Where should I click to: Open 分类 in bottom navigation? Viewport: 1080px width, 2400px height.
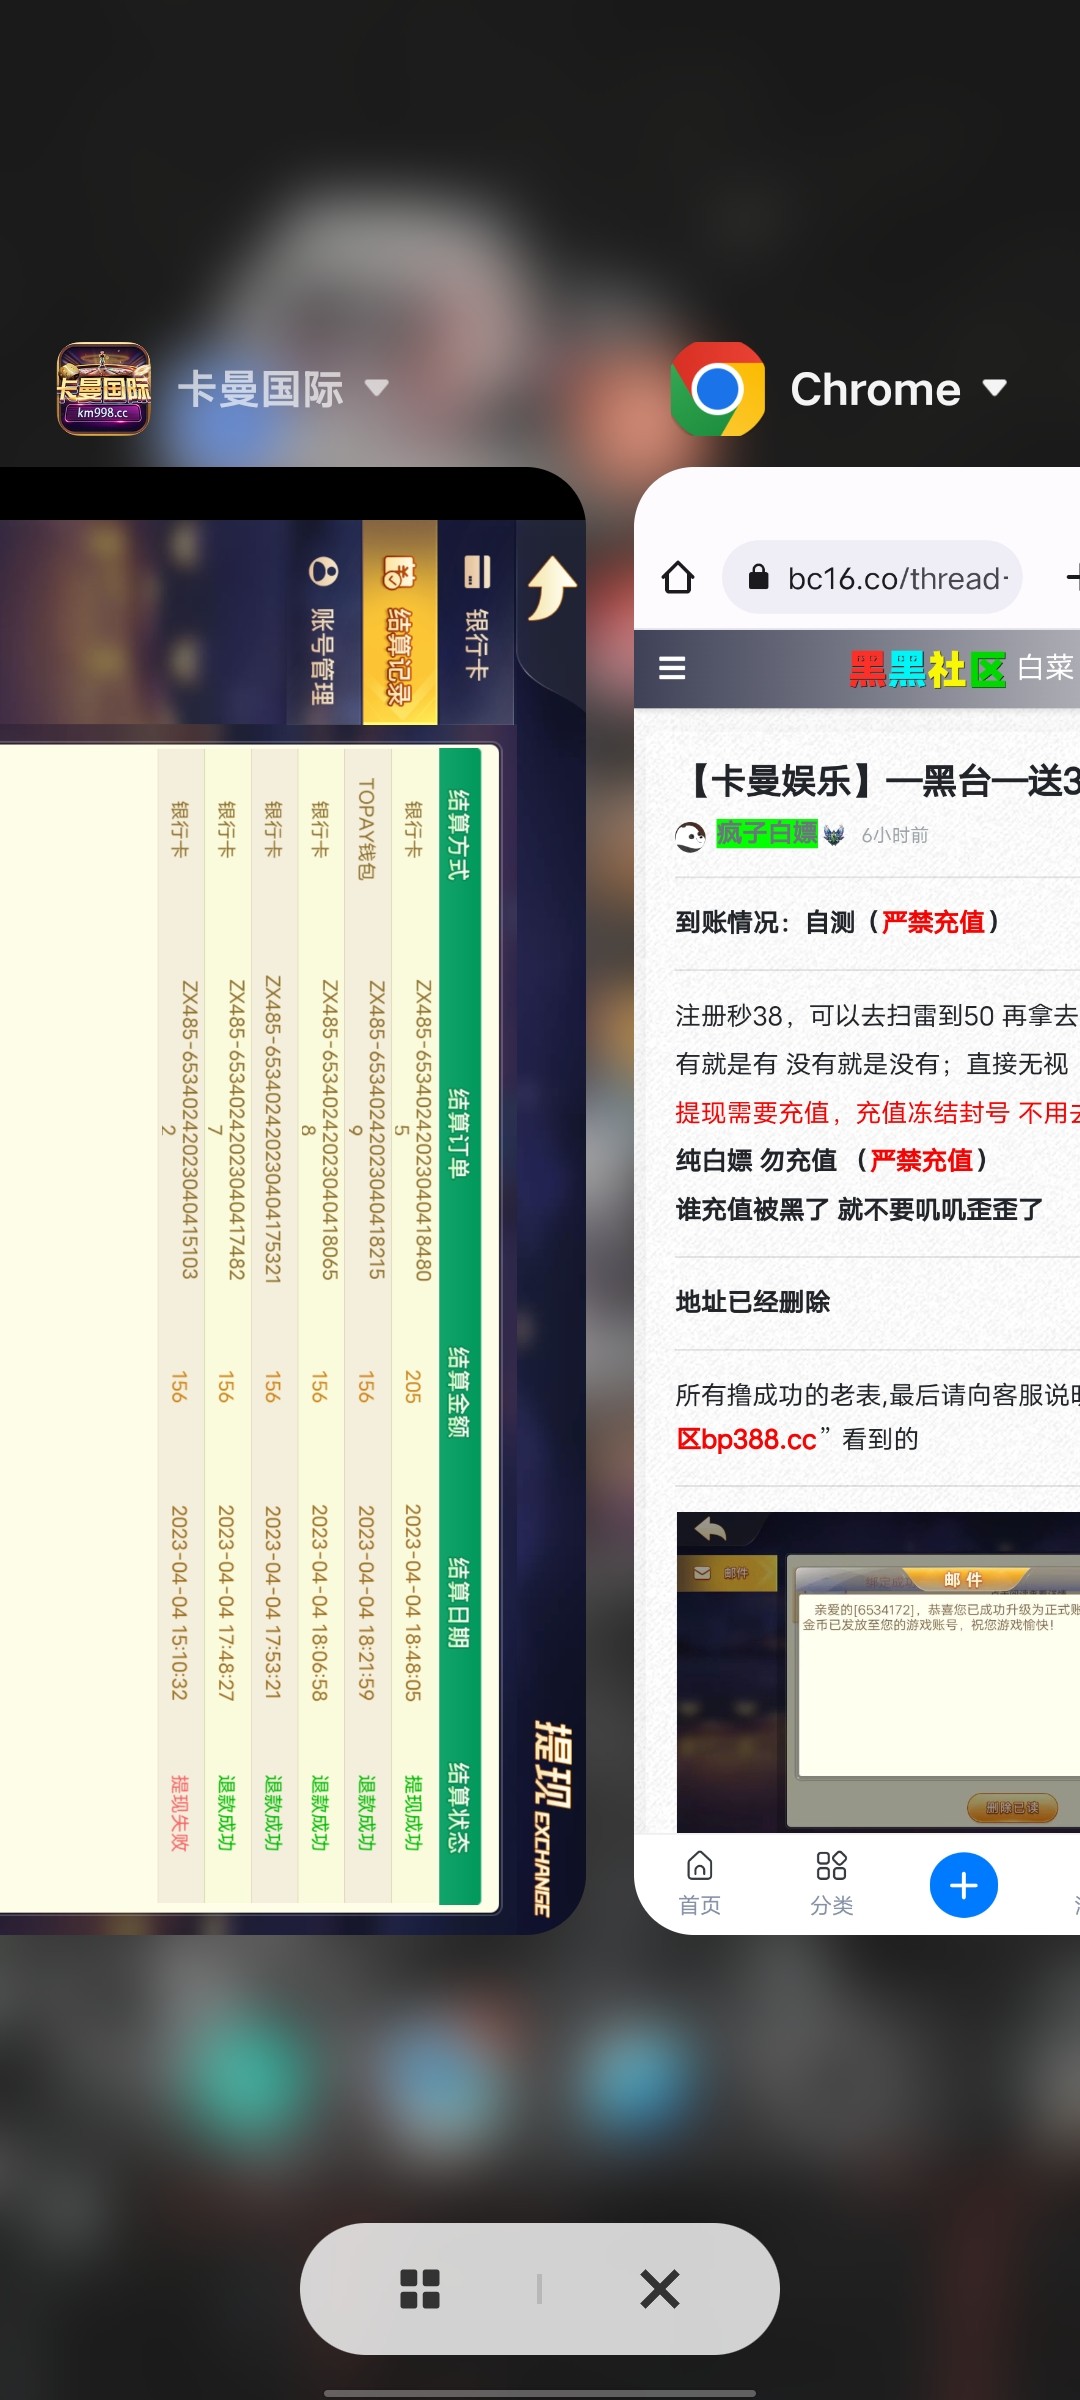click(831, 1884)
